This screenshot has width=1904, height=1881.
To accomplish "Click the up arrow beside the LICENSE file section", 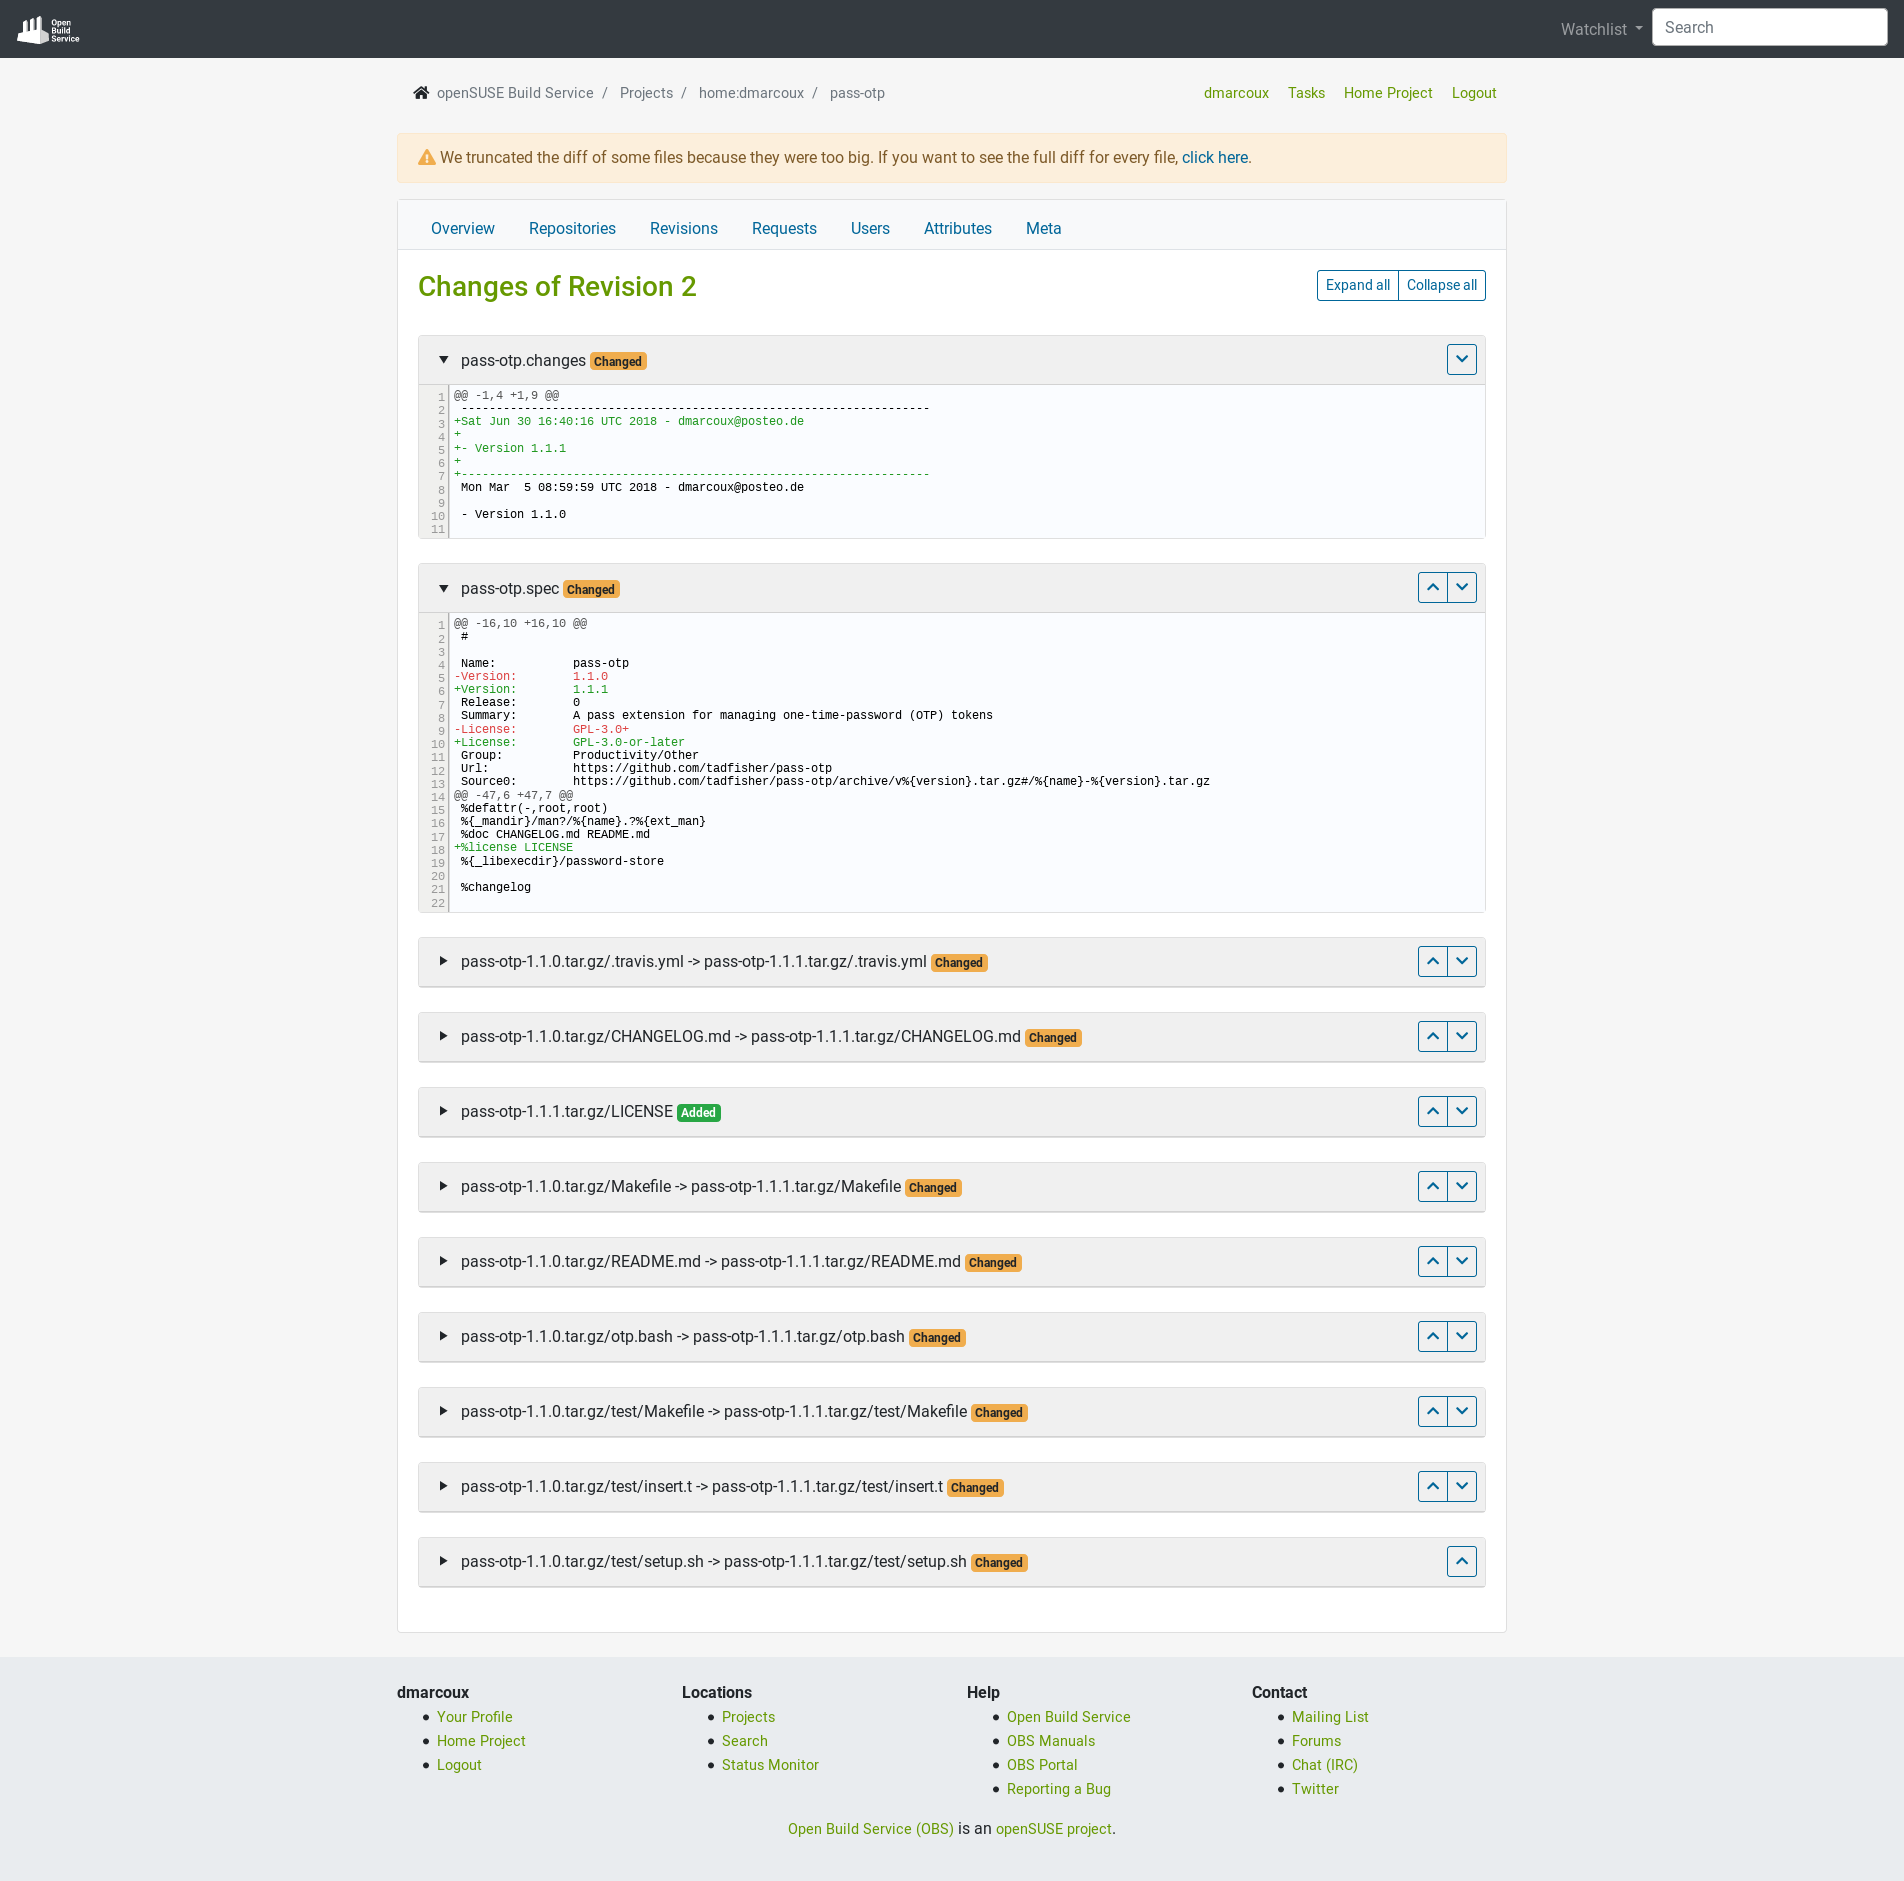I will [1432, 1111].
